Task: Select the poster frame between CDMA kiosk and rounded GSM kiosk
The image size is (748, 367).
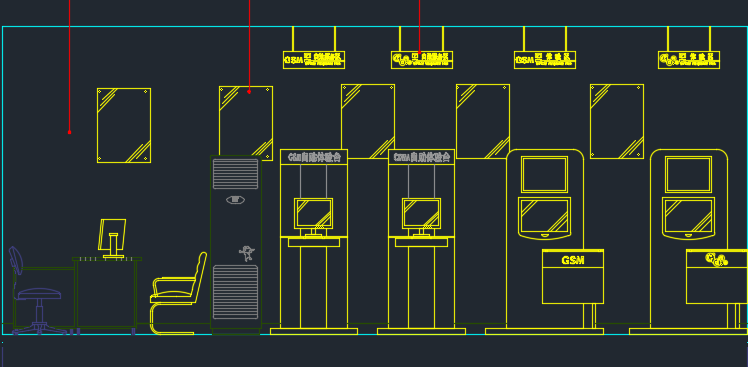Action: point(483,121)
